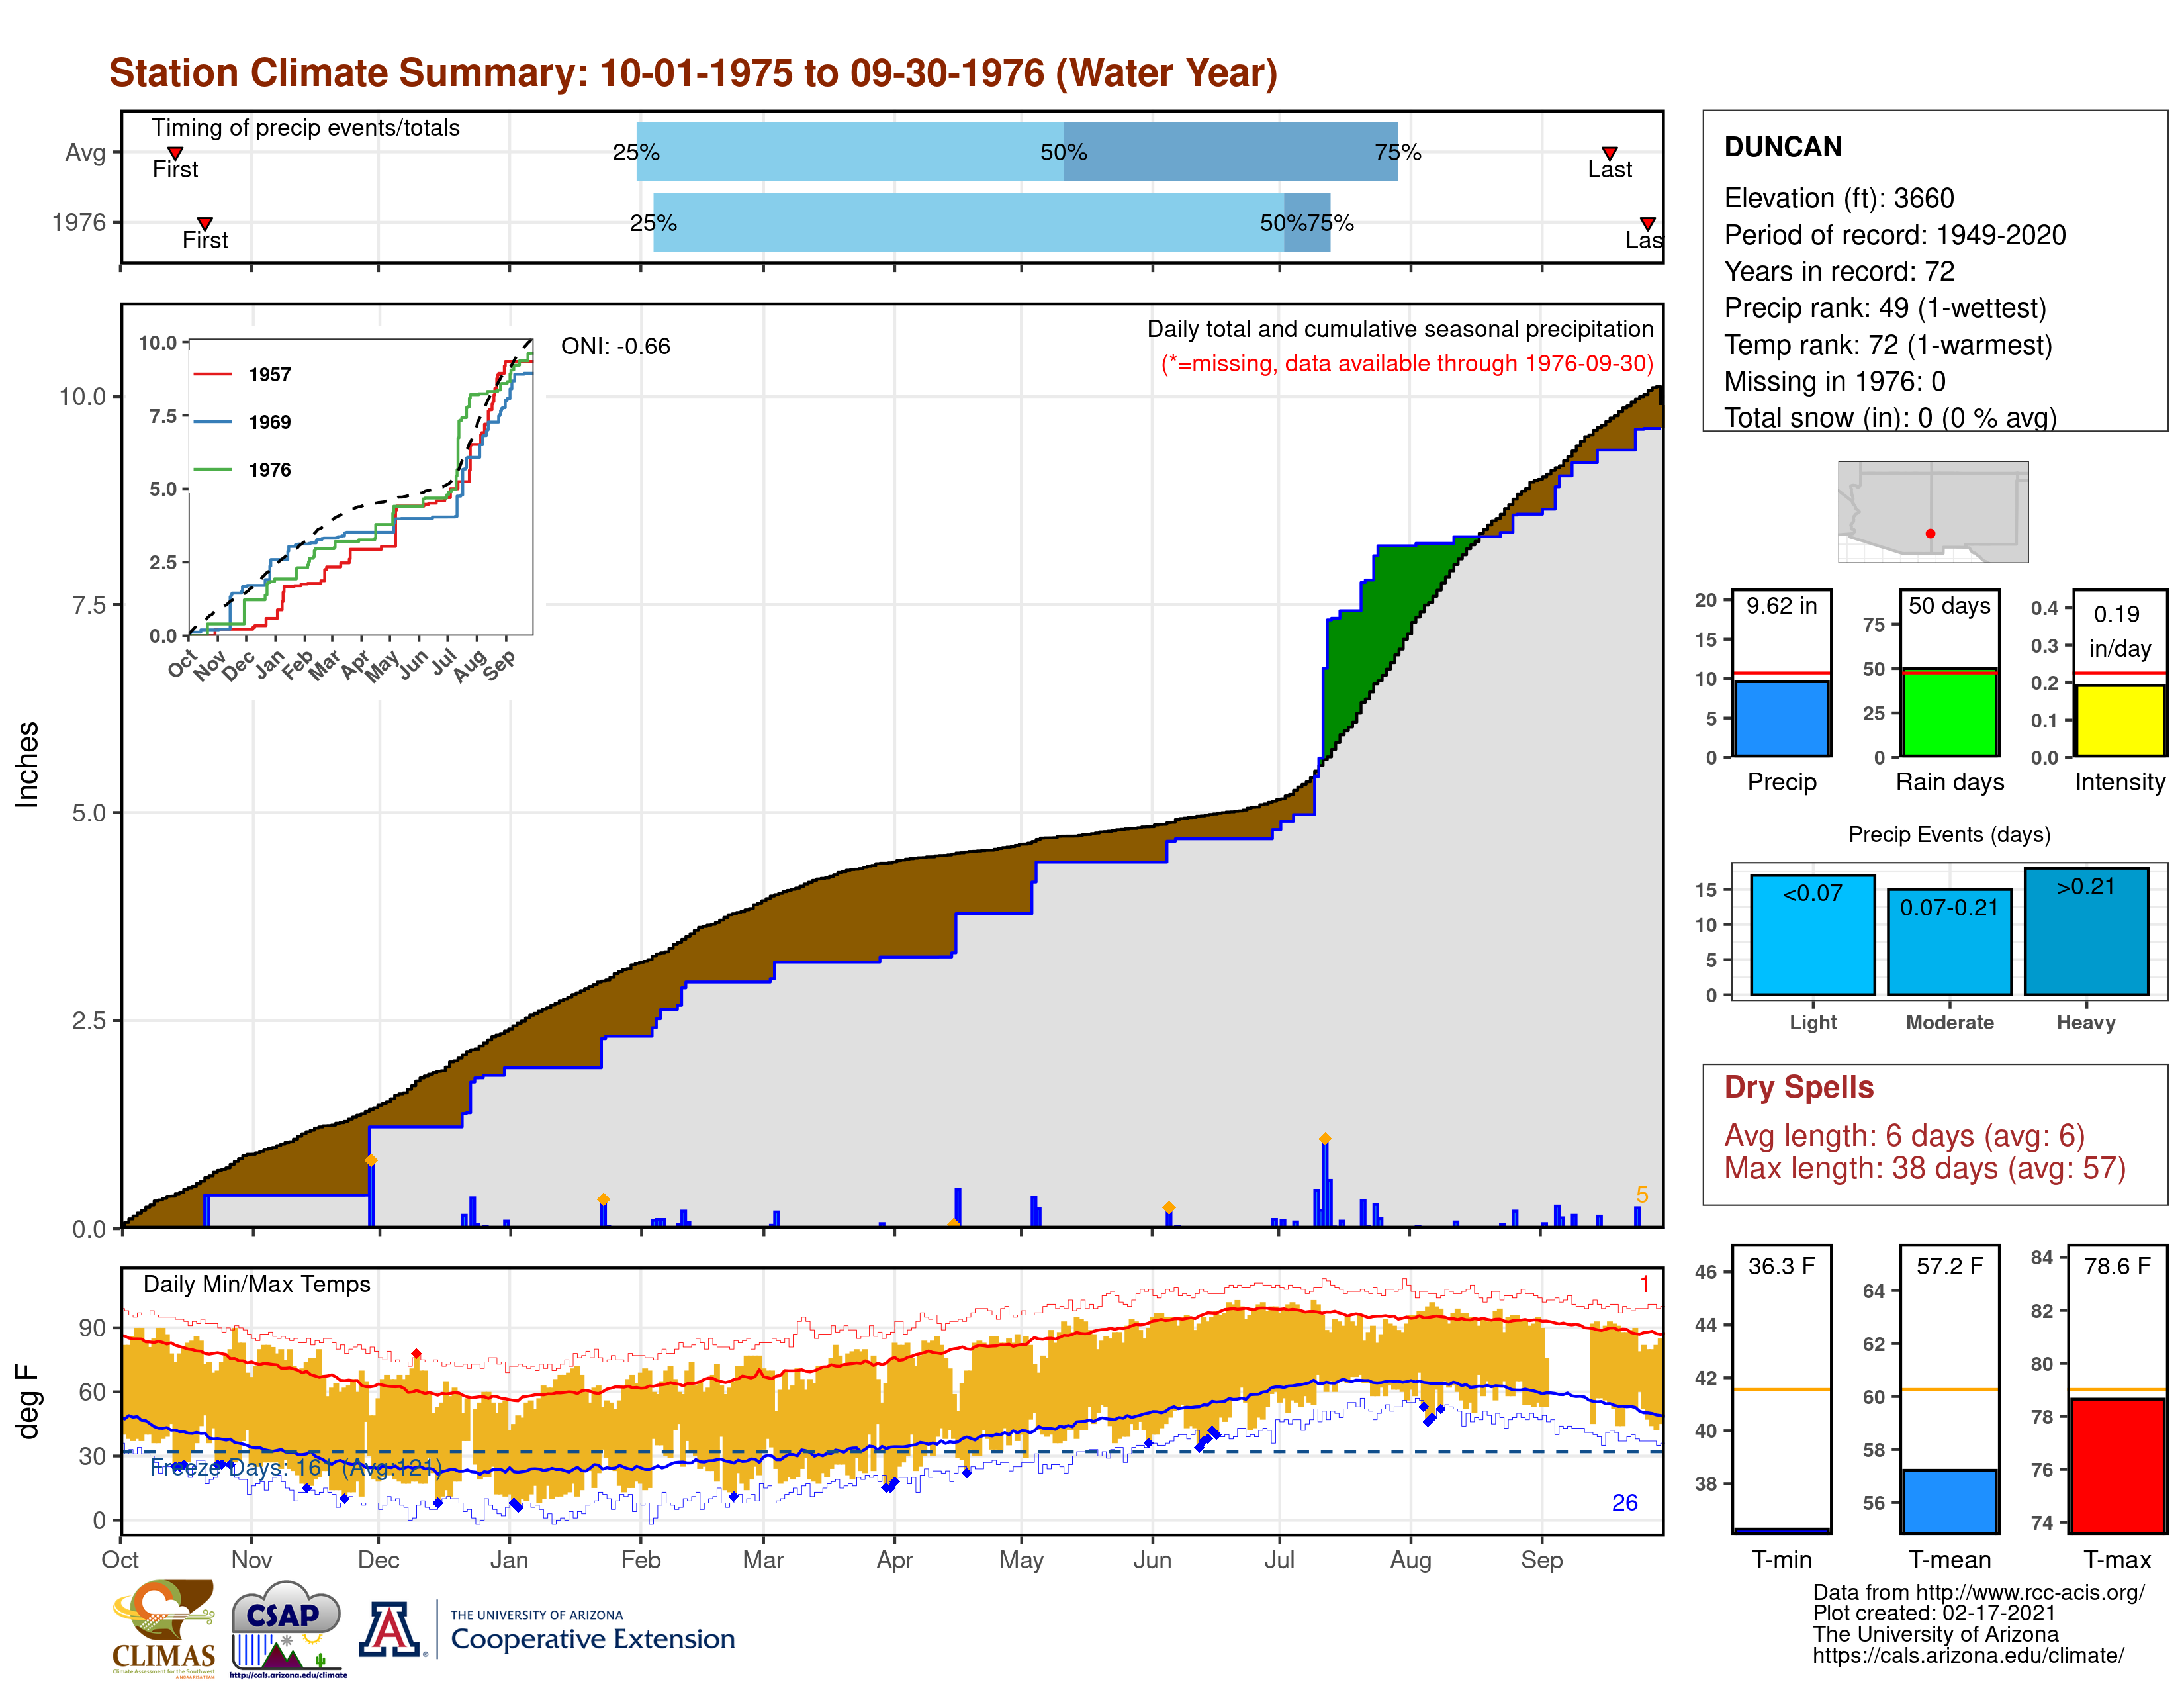Click the red T-max bar
Image resolution: width=2184 pixels, height=1688 pixels.
(x=2117, y=1465)
